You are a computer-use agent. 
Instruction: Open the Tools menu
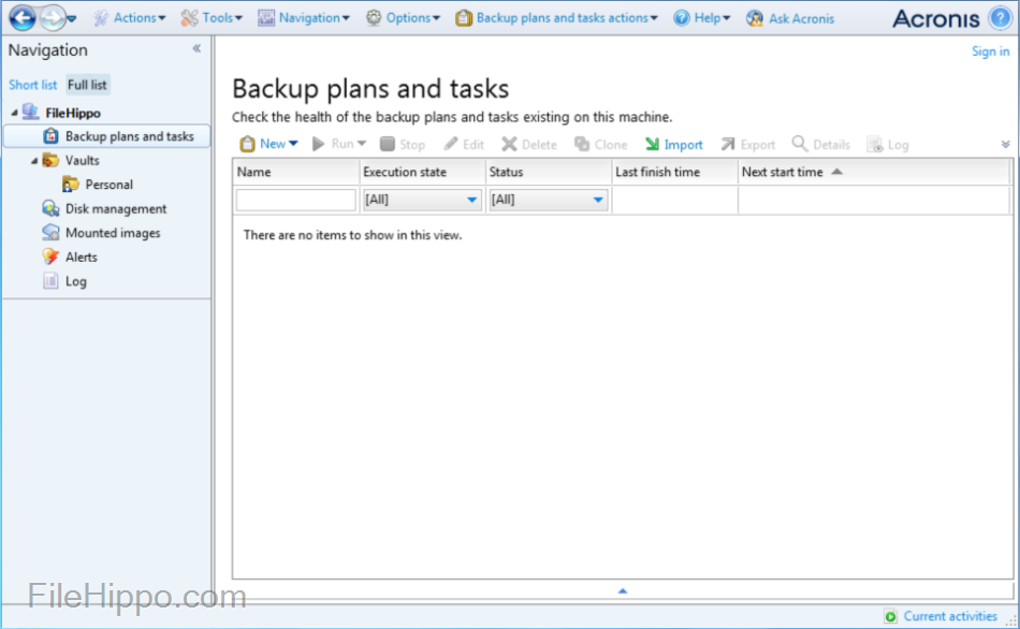[211, 18]
